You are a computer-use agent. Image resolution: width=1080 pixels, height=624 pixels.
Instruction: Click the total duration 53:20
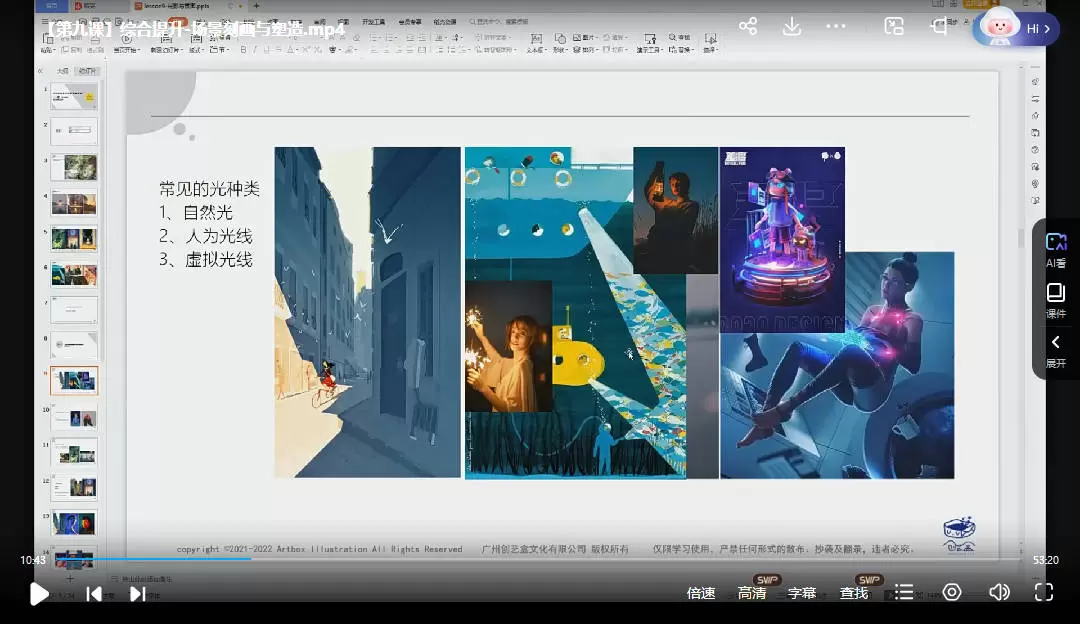pos(1046,560)
